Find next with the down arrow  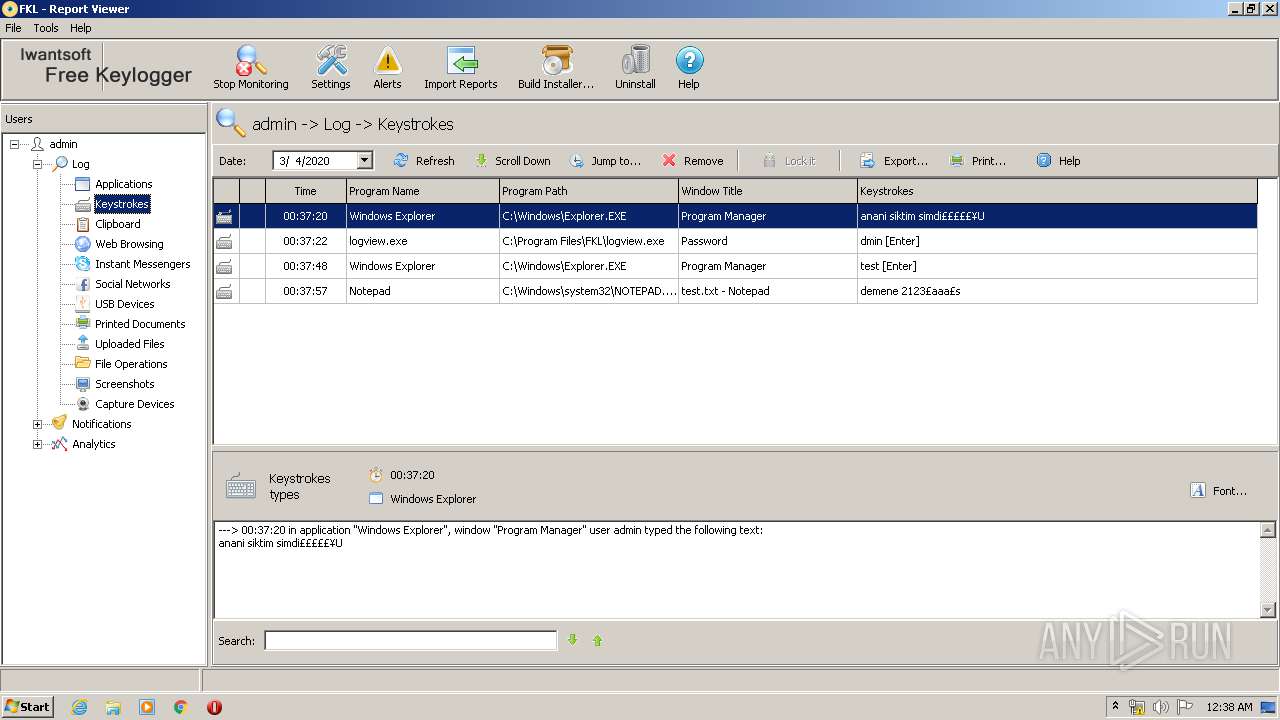point(573,640)
